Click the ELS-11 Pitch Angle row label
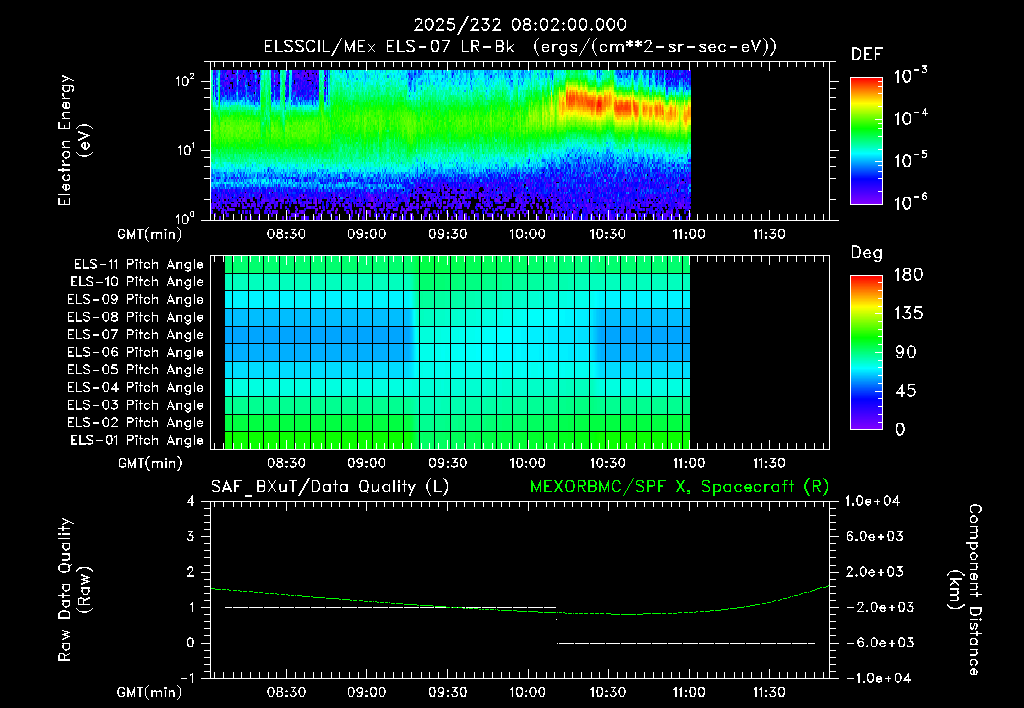 [x=138, y=265]
